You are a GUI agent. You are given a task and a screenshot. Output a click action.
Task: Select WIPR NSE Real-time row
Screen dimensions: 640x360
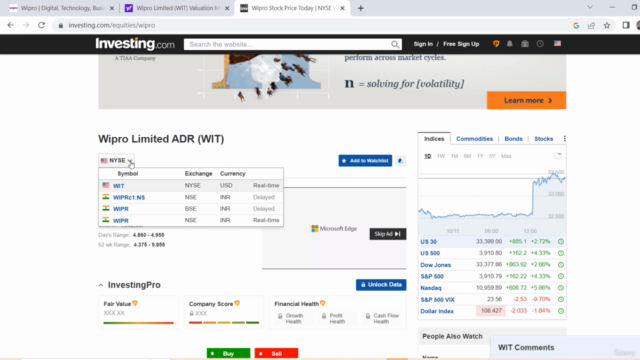pyautogui.click(x=191, y=220)
